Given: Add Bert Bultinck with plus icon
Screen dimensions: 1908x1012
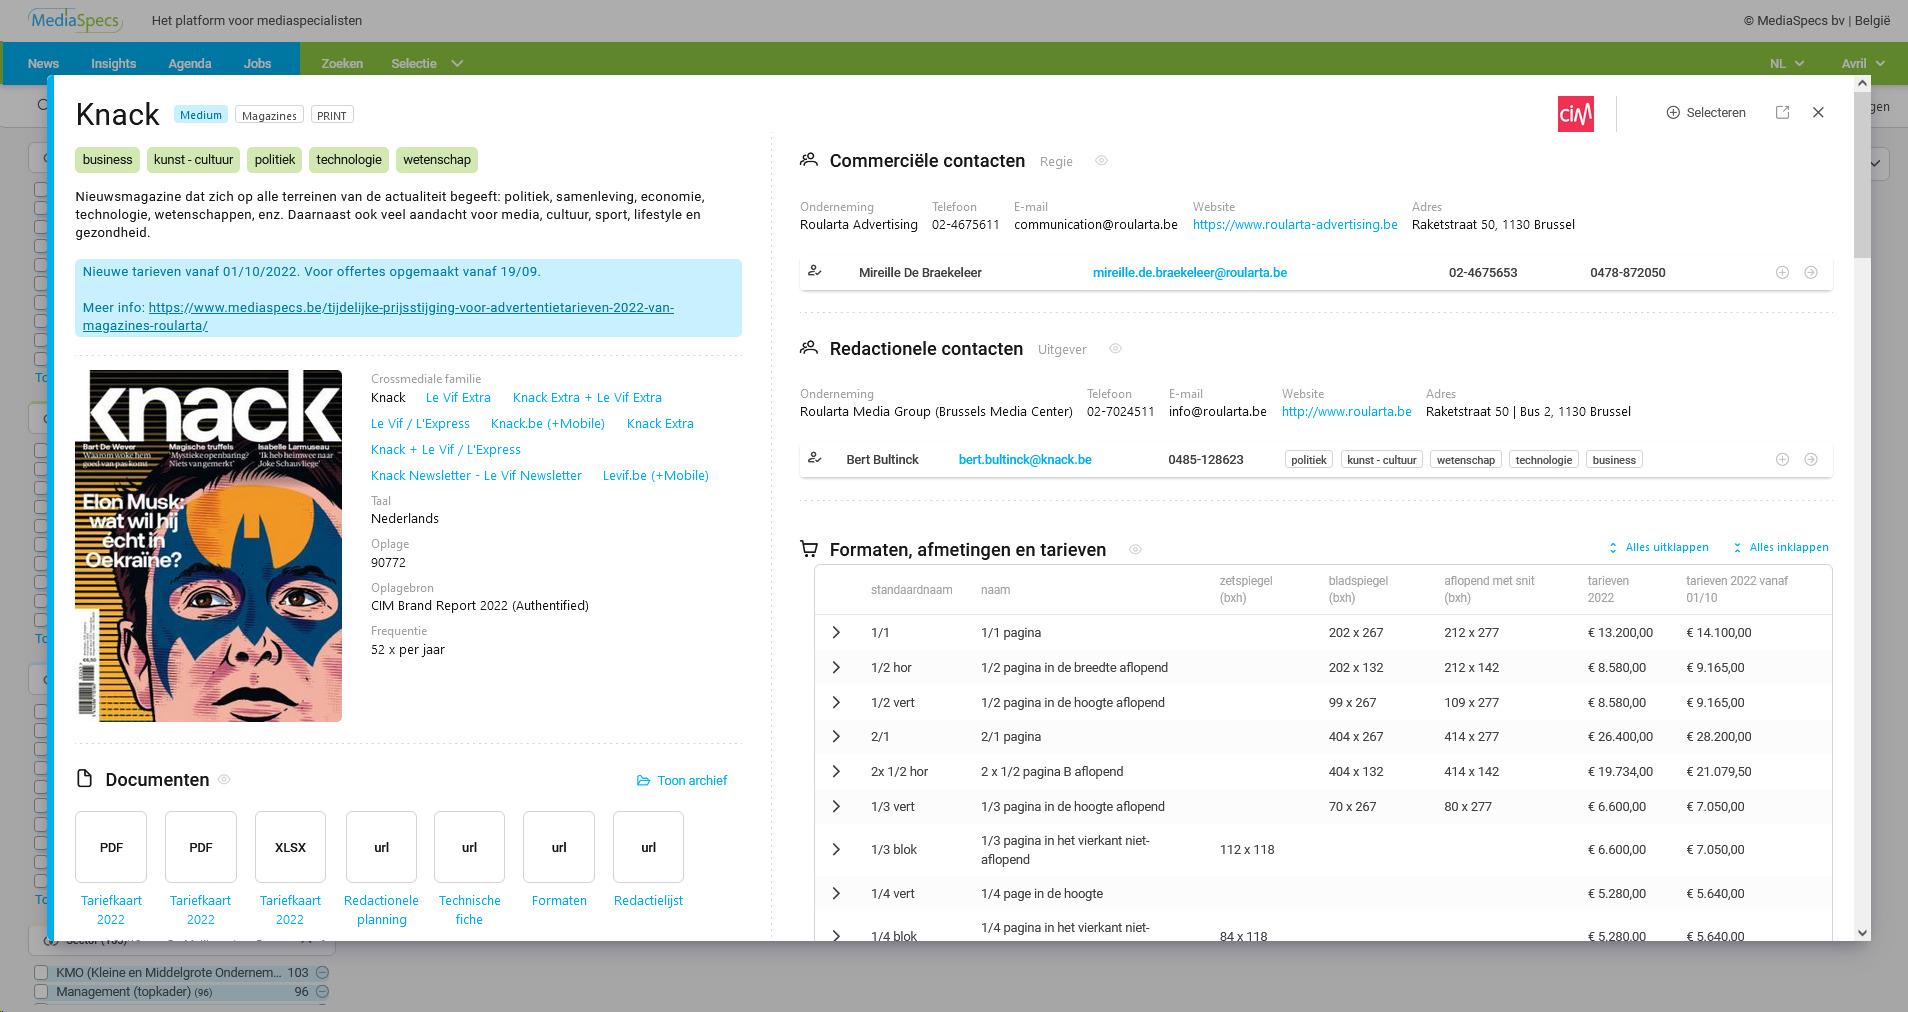Looking at the screenshot, I should click(x=1782, y=460).
